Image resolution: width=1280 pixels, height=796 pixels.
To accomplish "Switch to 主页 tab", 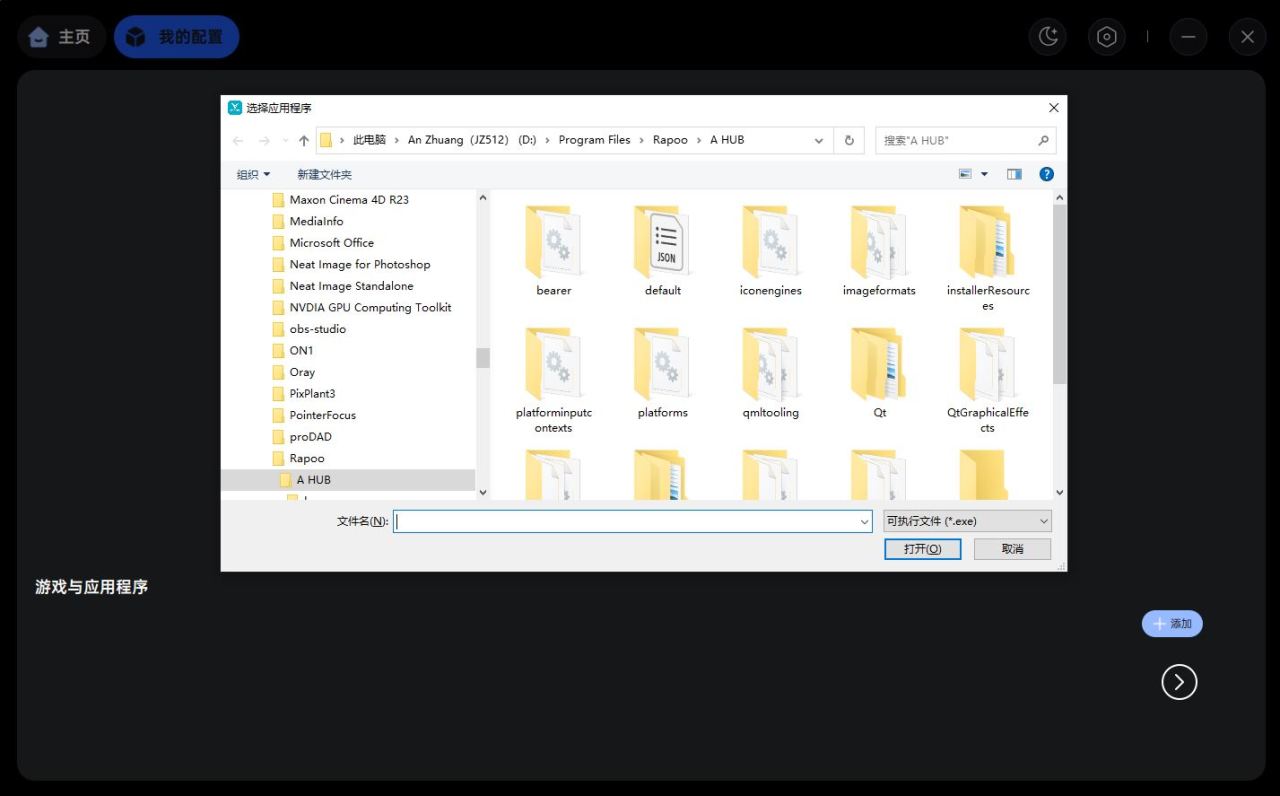I will (61, 37).
